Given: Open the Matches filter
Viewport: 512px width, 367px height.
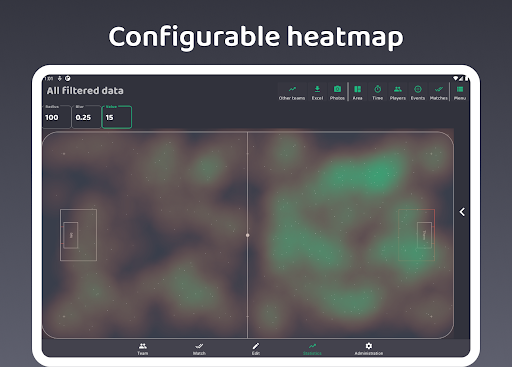Looking at the screenshot, I should pyautogui.click(x=439, y=92).
